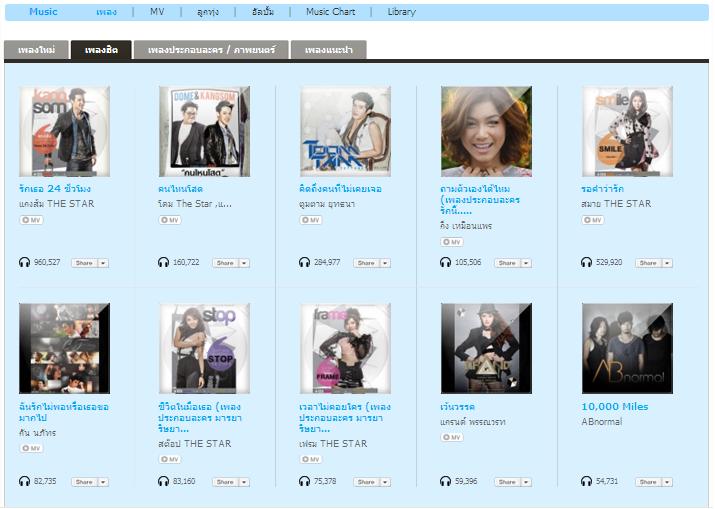Go to the MV menu item

157,12
